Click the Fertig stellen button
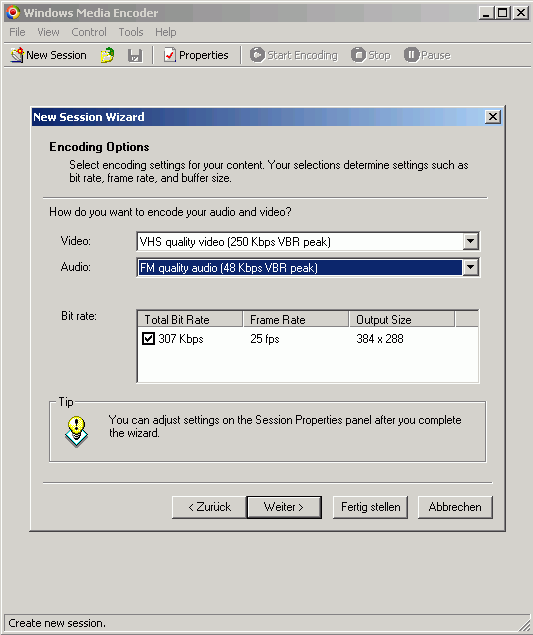Image resolution: width=533 pixels, height=635 pixels. coord(370,507)
